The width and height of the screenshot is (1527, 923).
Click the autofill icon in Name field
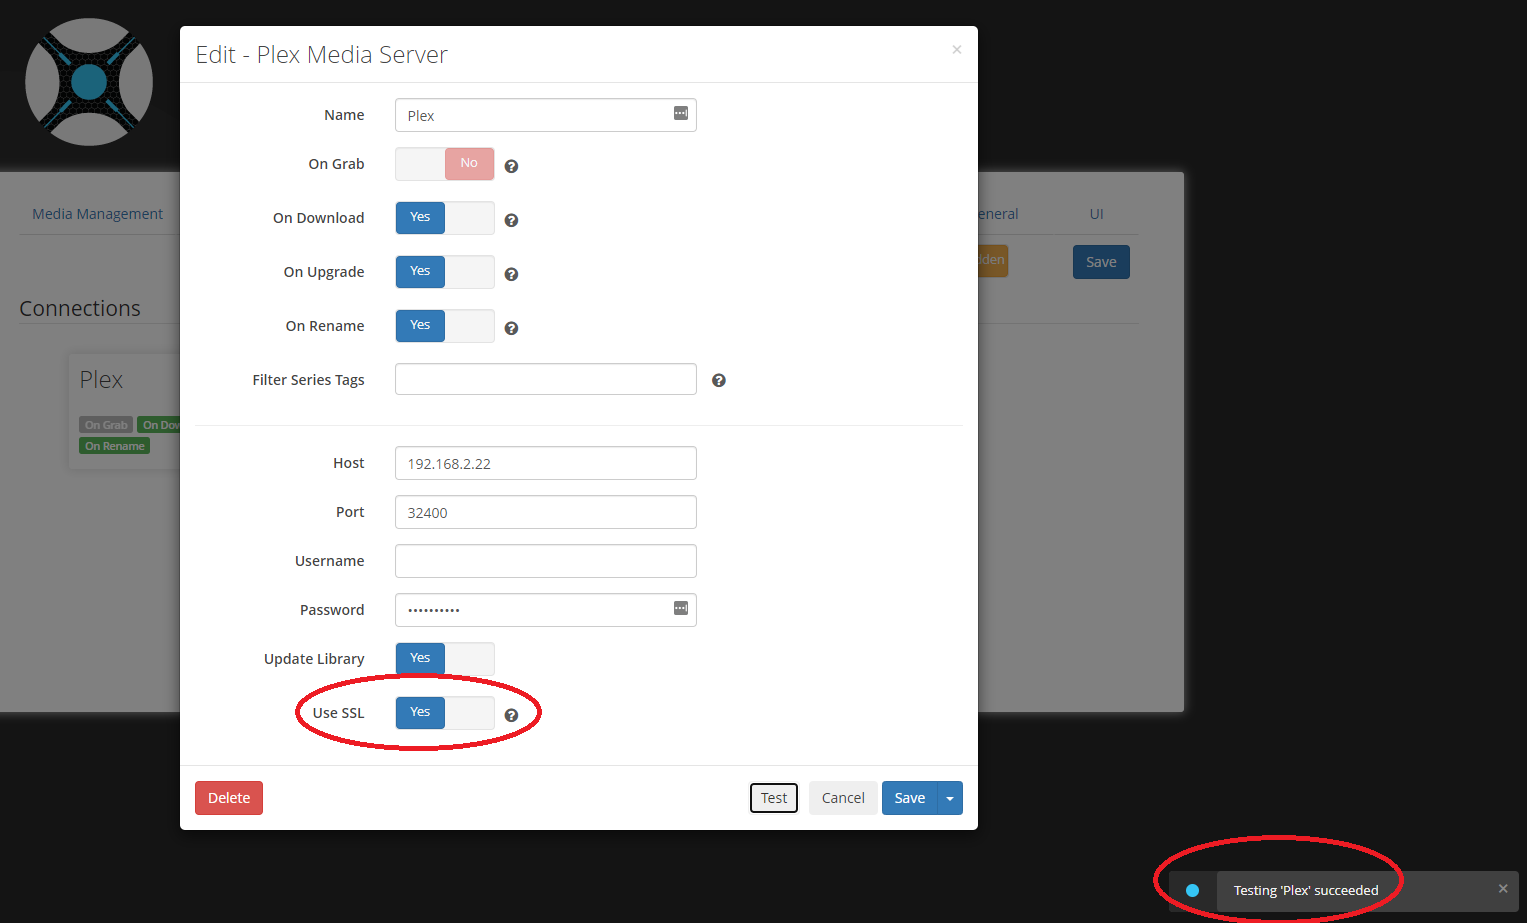pyautogui.click(x=681, y=113)
